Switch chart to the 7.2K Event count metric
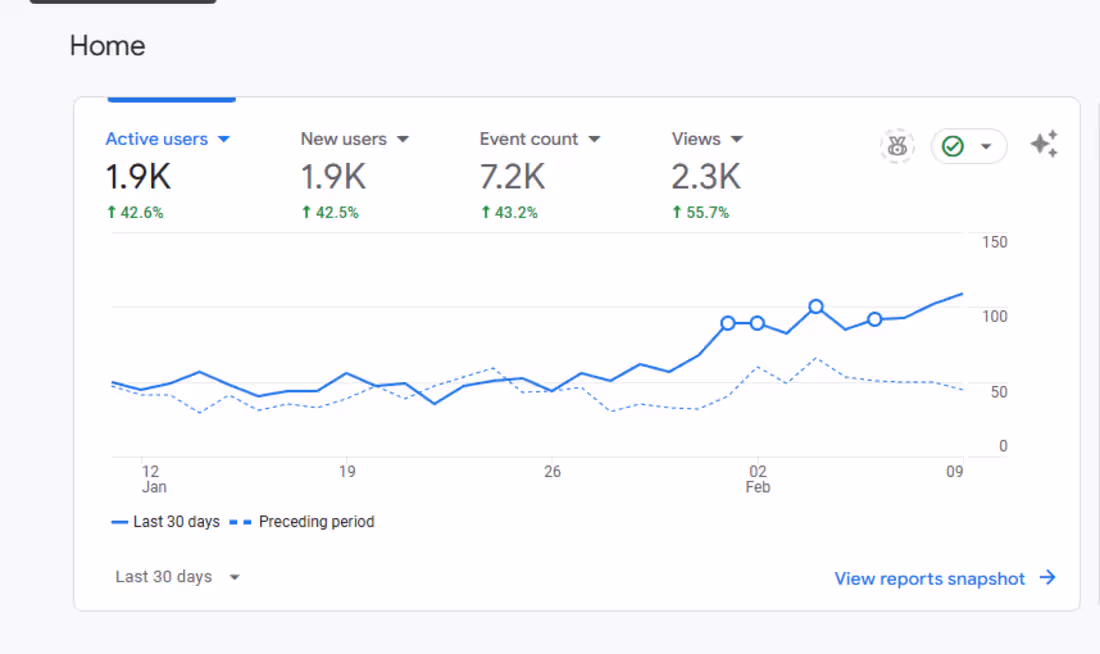The width and height of the screenshot is (1100, 654). point(512,177)
